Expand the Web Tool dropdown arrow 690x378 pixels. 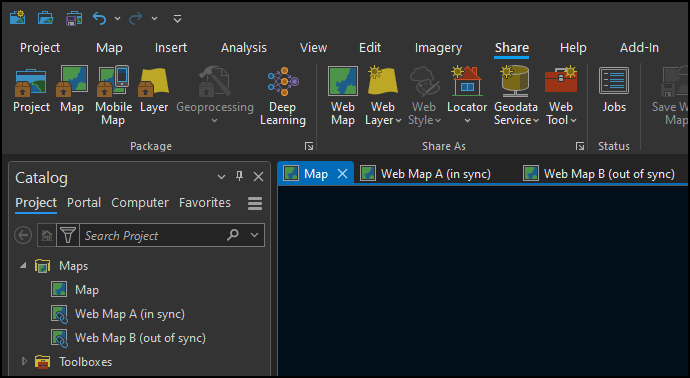(573, 121)
